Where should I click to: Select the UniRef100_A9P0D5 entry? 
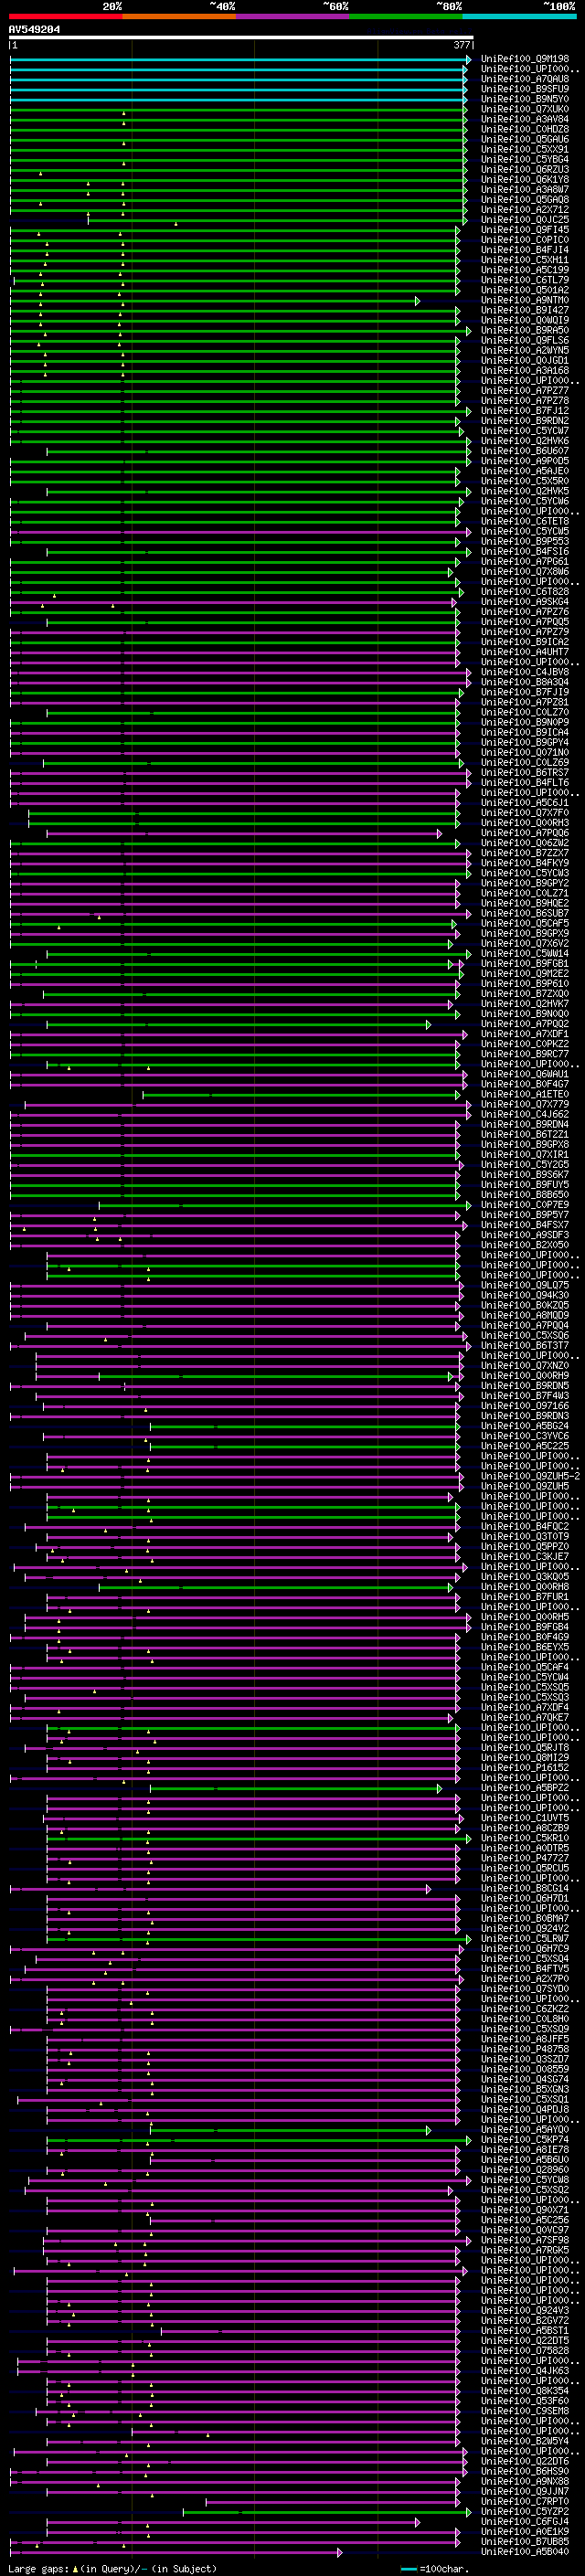point(525,461)
